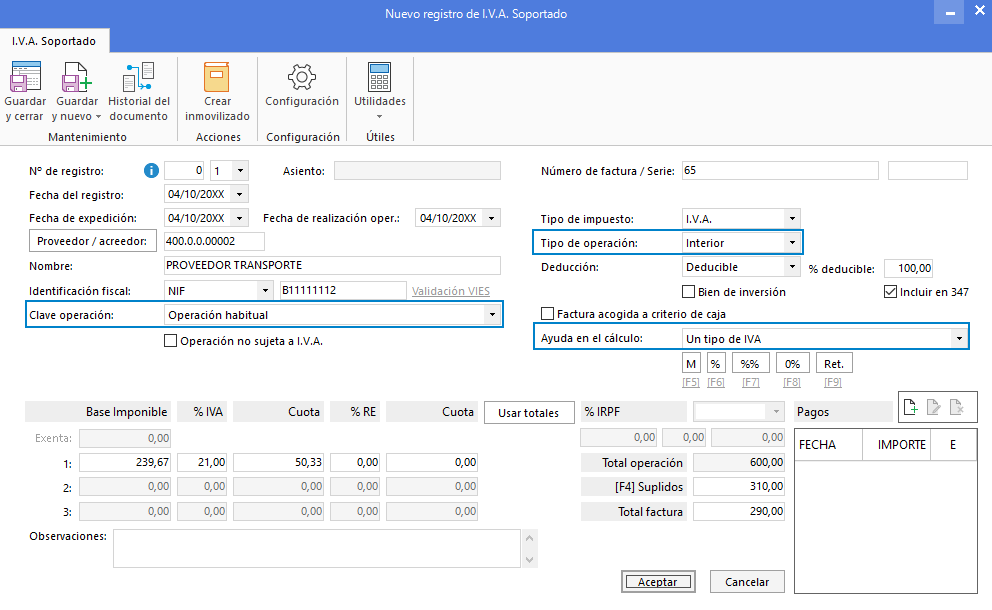992x610 pixels.
Task: Expand the Identificación fiscal NIF dropdown
Action: pyautogui.click(x=265, y=291)
